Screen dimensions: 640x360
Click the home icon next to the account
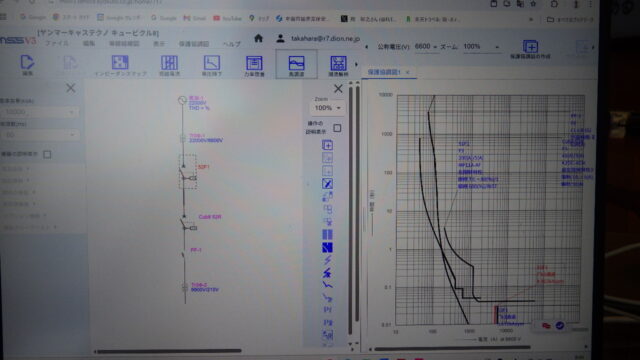point(258,38)
